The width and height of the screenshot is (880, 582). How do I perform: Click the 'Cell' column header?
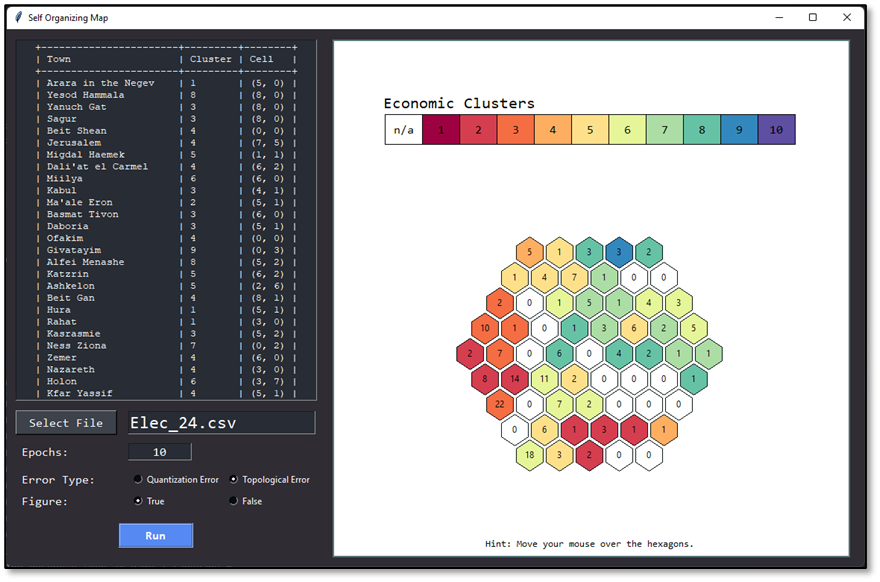point(262,59)
